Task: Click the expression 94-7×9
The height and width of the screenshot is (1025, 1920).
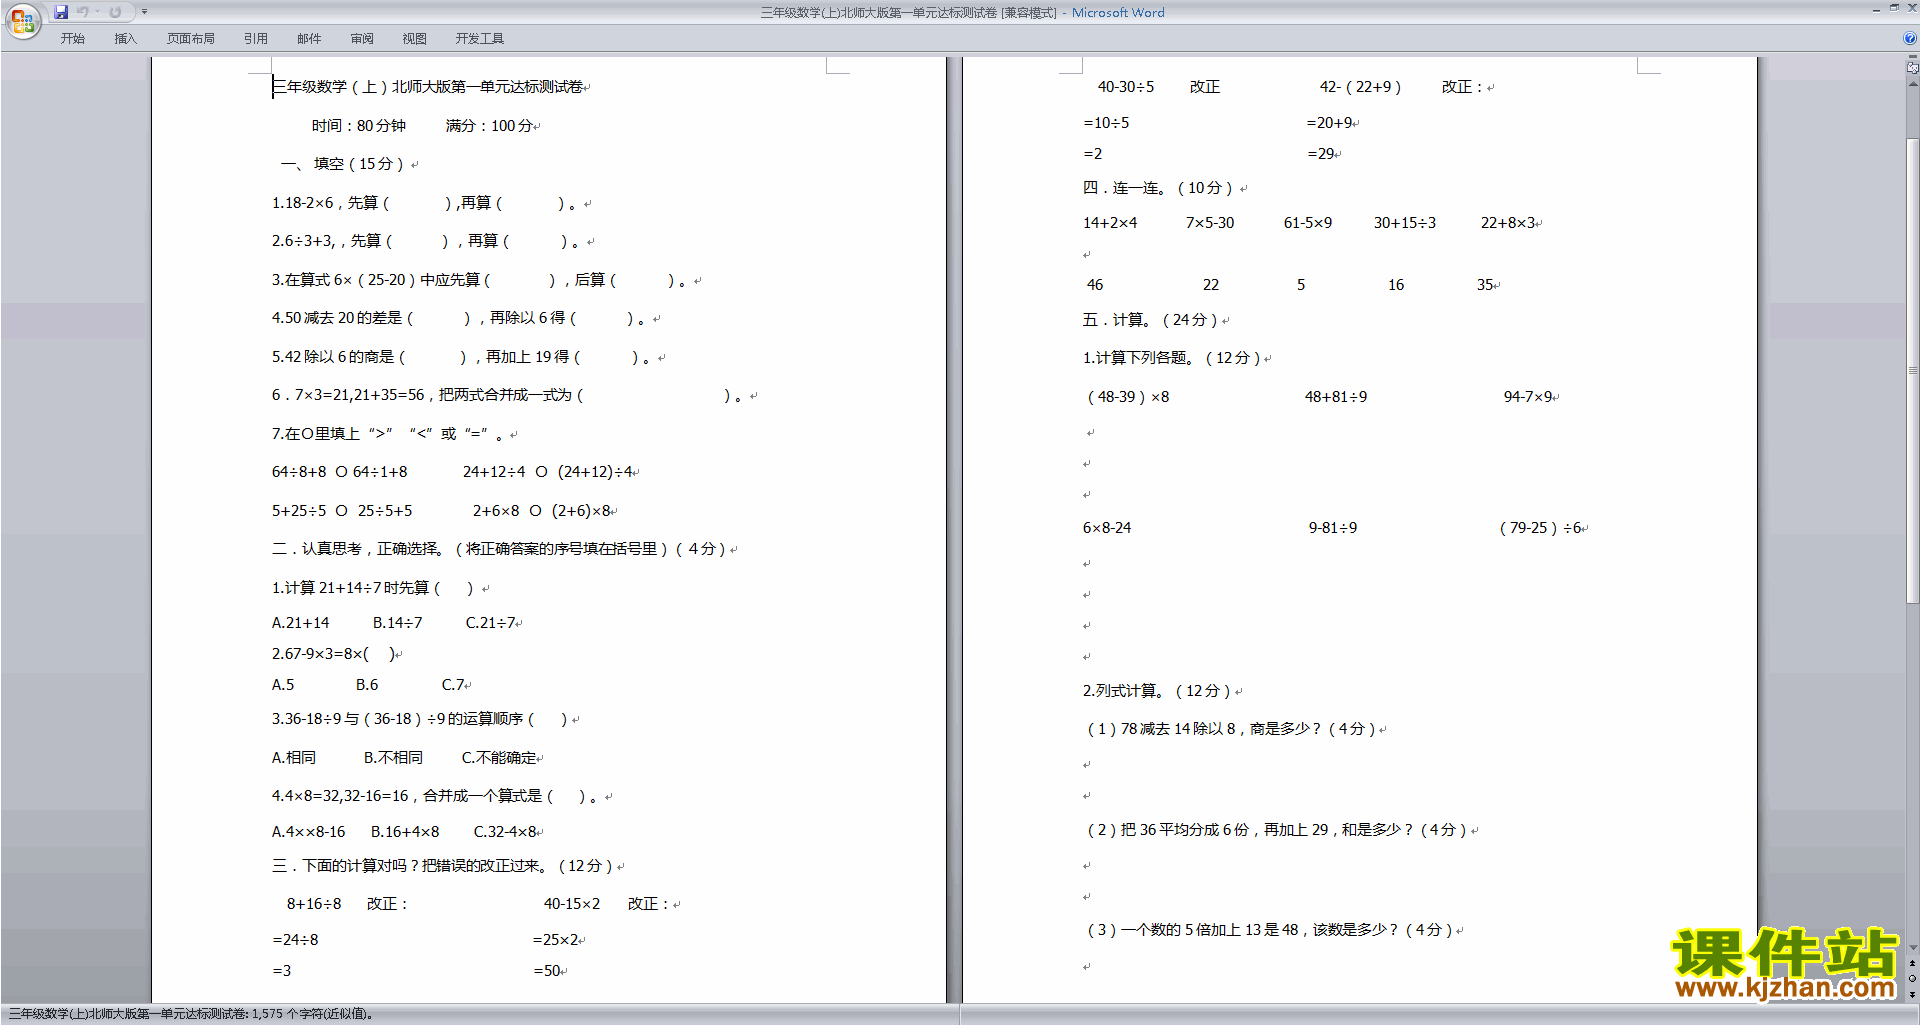Action: pyautogui.click(x=1528, y=397)
